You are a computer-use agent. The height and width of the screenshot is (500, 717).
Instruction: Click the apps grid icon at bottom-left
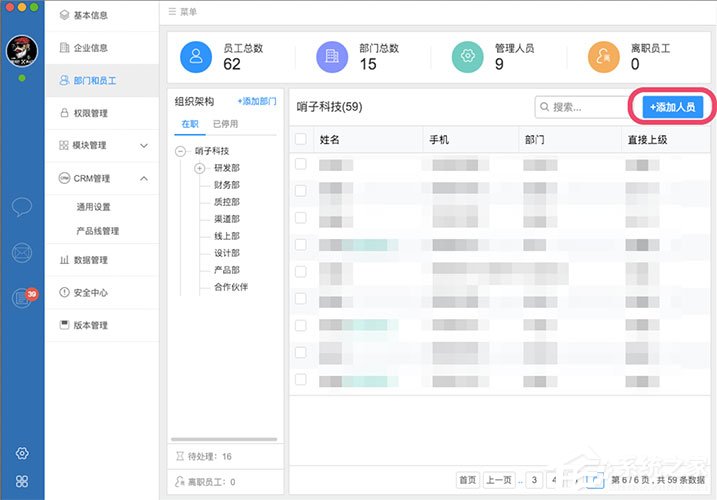click(x=22, y=481)
